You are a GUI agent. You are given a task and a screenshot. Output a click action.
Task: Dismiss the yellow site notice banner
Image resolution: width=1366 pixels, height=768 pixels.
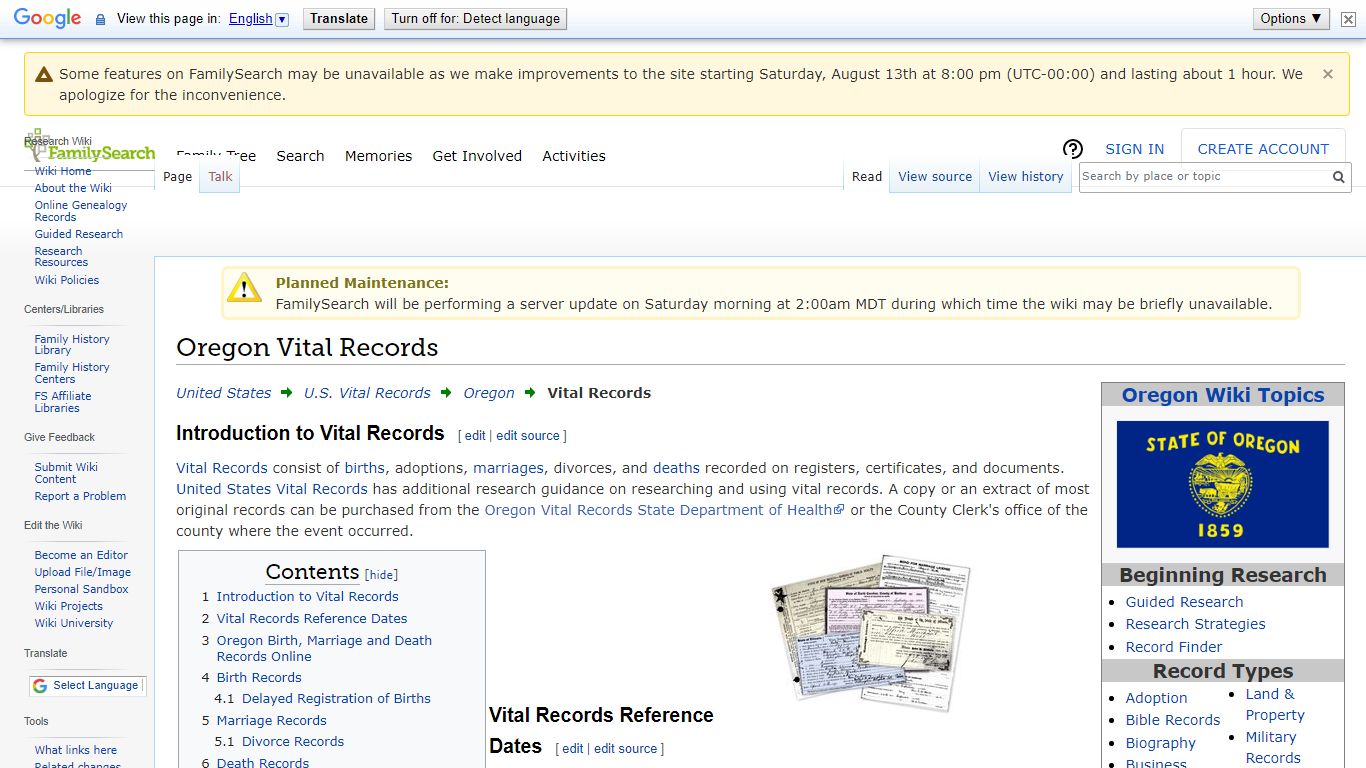[1328, 74]
